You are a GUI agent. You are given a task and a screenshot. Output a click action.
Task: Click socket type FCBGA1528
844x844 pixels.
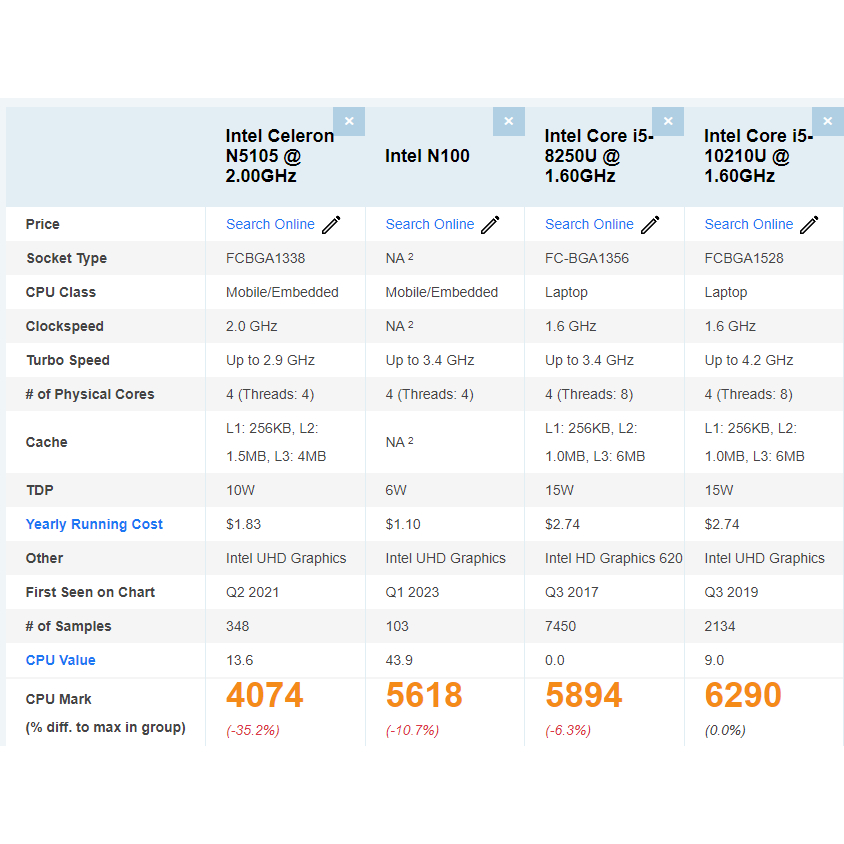pyautogui.click(x=744, y=258)
